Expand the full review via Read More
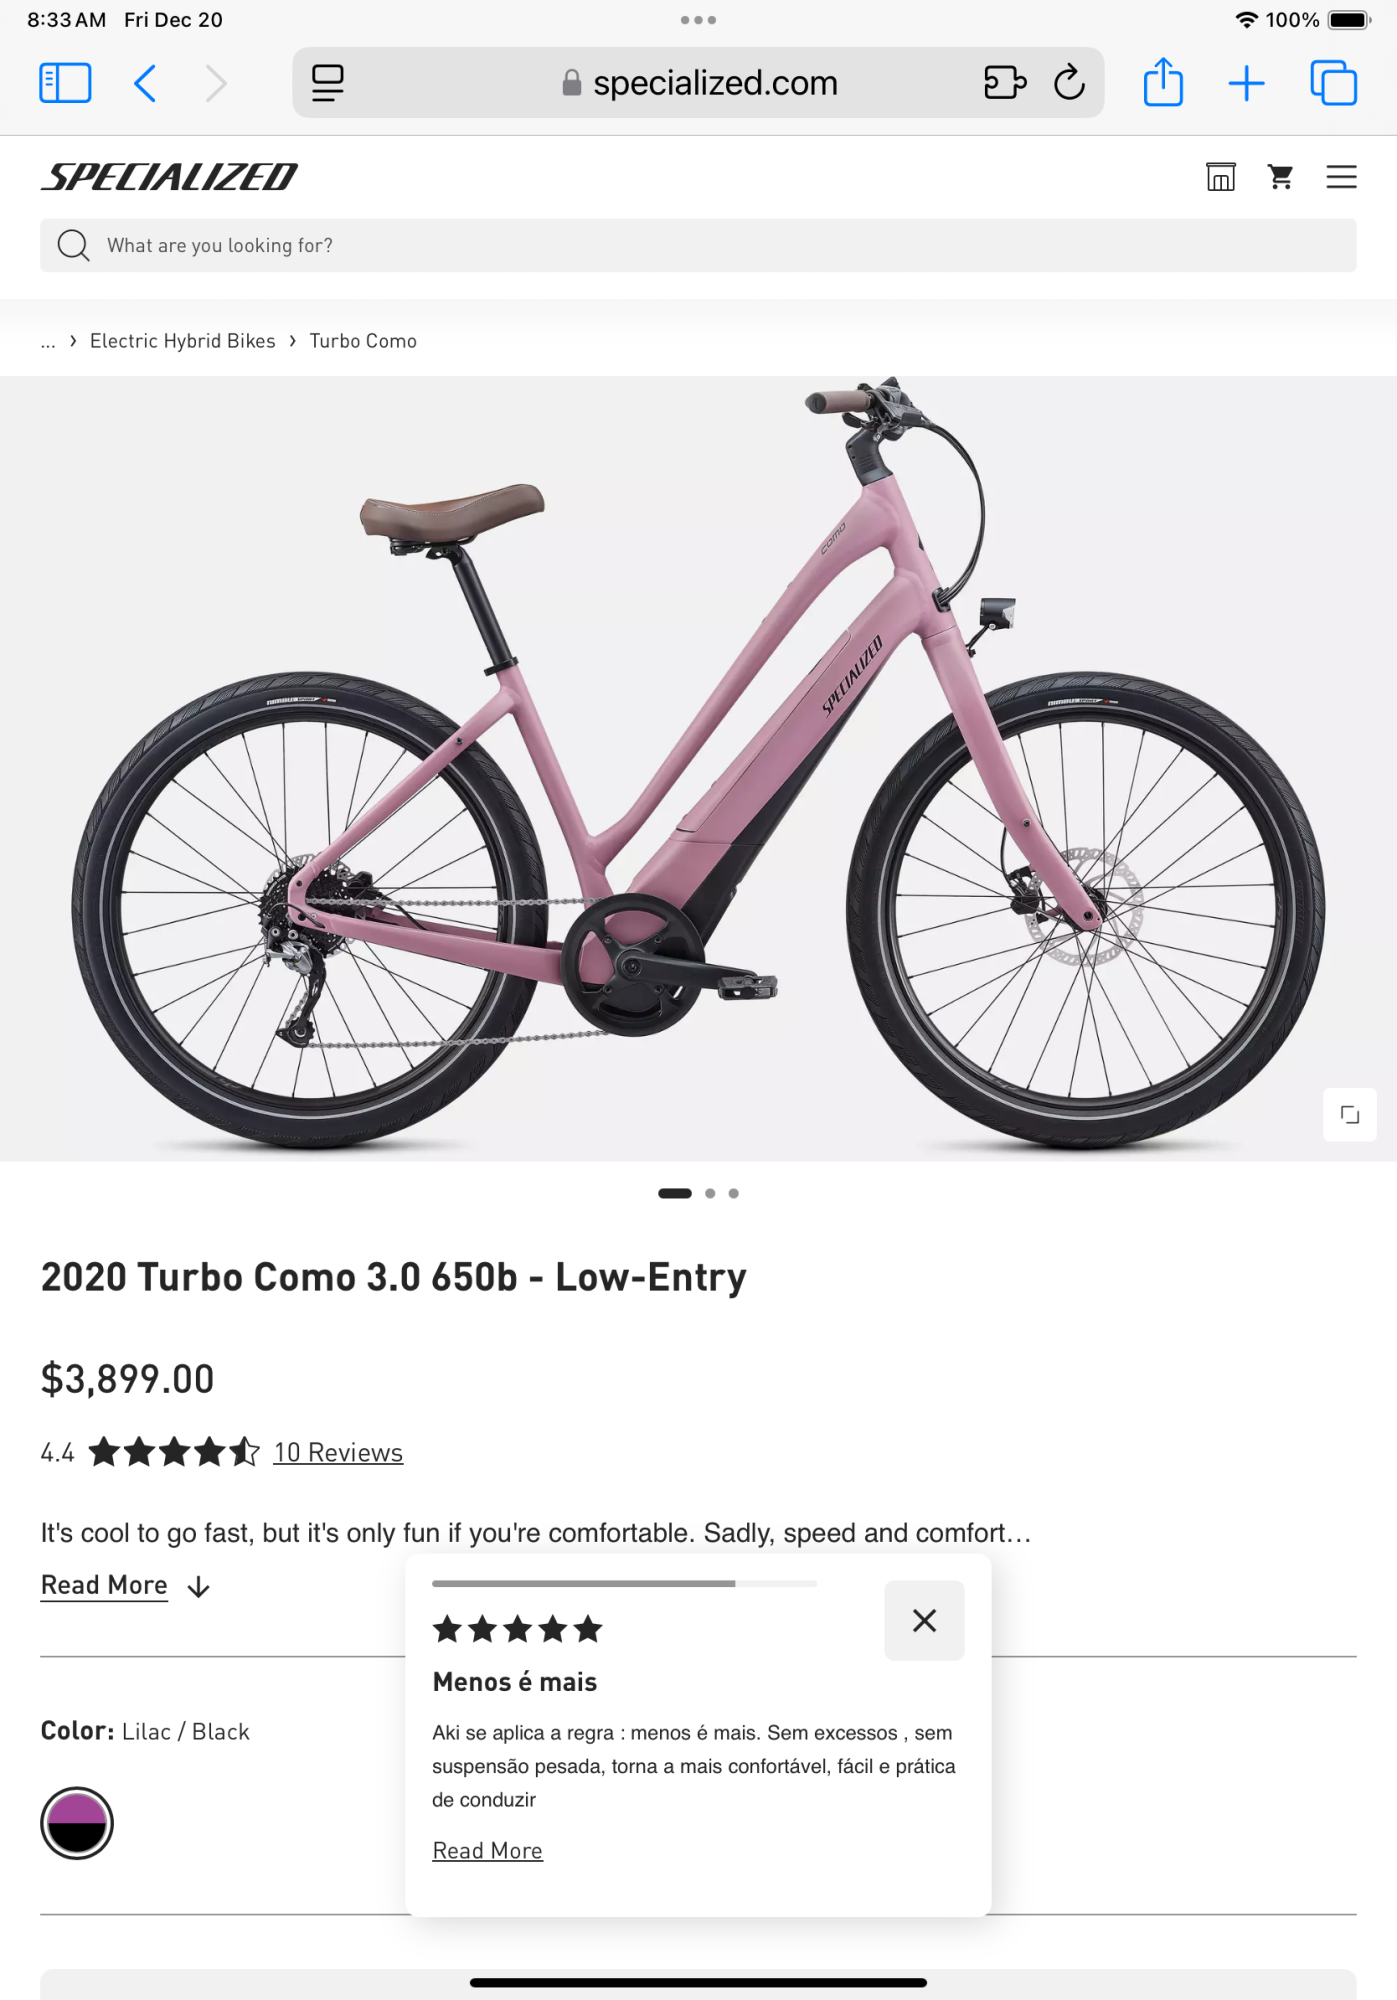 point(487,1851)
